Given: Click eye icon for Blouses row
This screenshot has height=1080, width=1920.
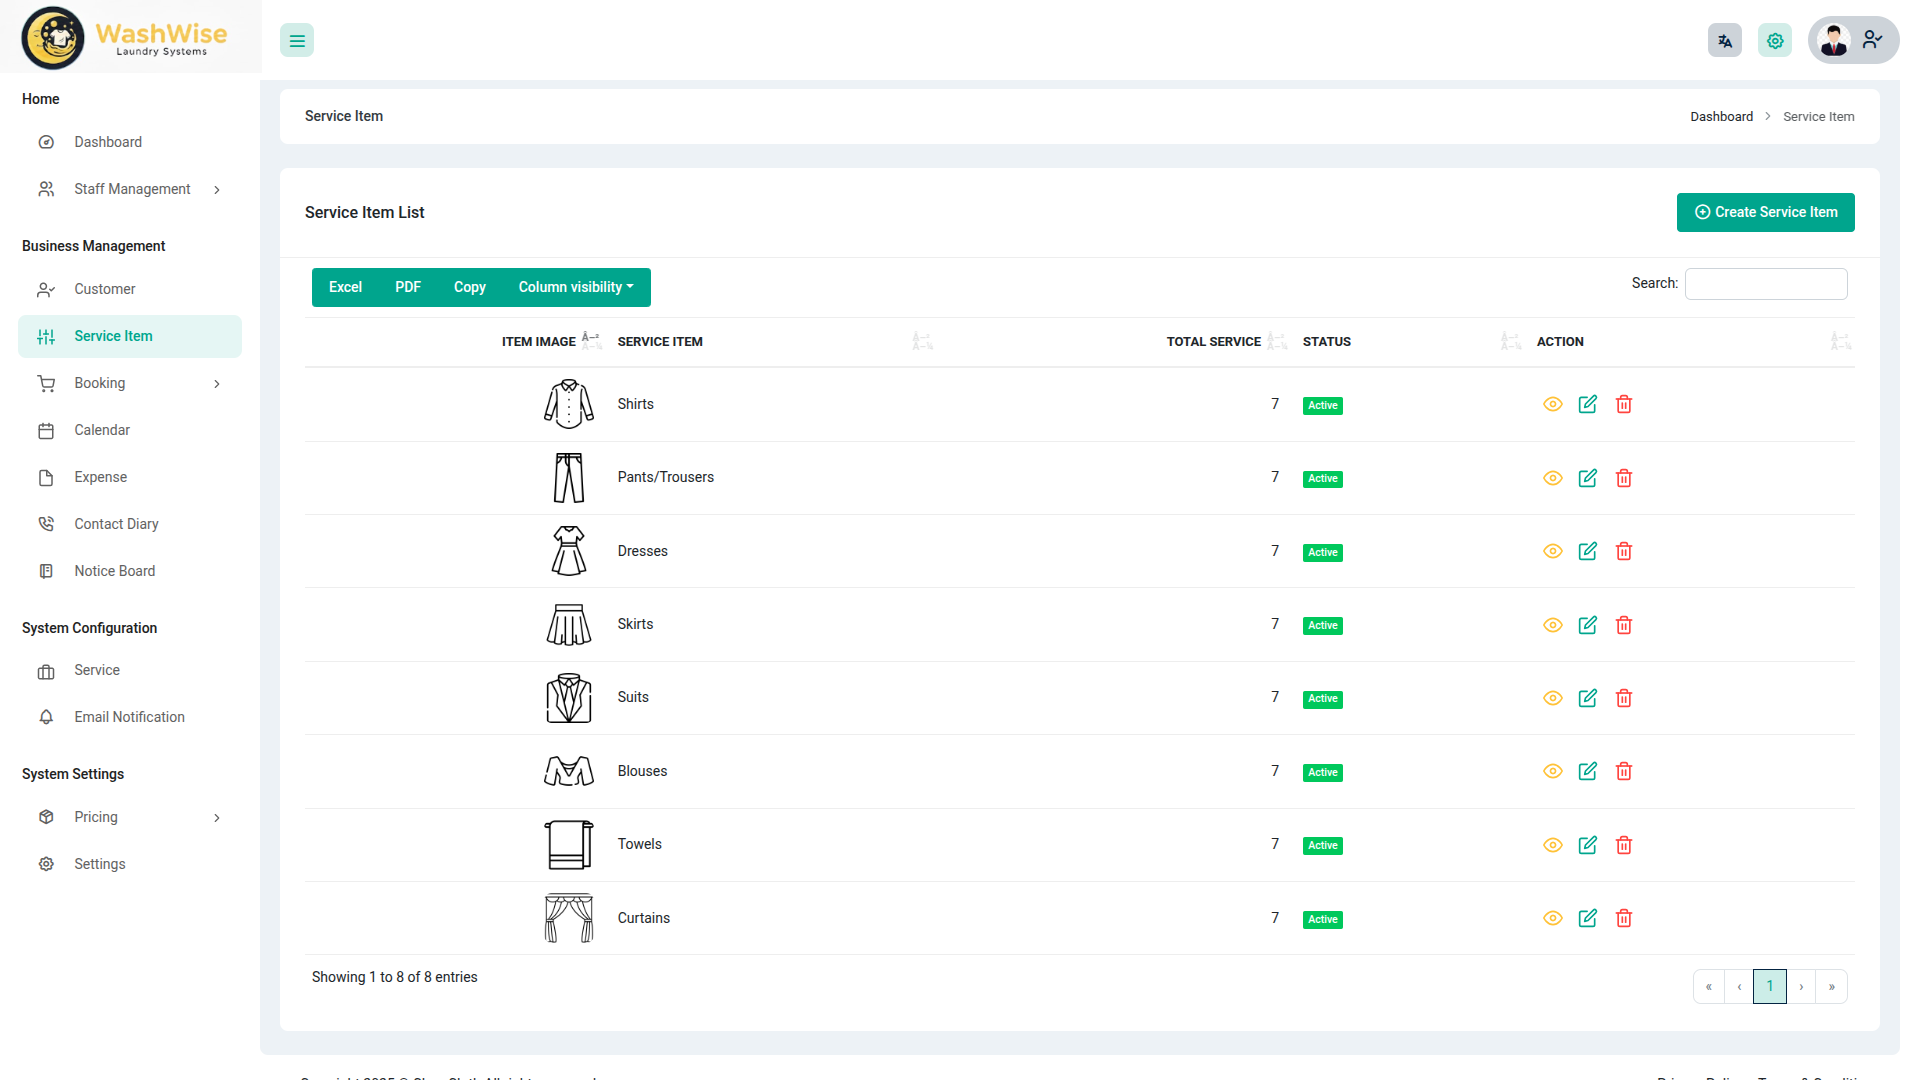Looking at the screenshot, I should (1552, 771).
